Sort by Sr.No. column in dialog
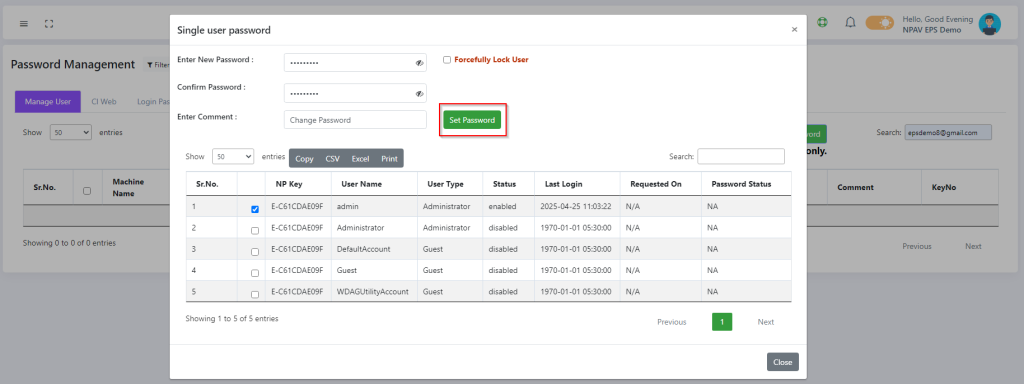1024x384 pixels. point(212,184)
